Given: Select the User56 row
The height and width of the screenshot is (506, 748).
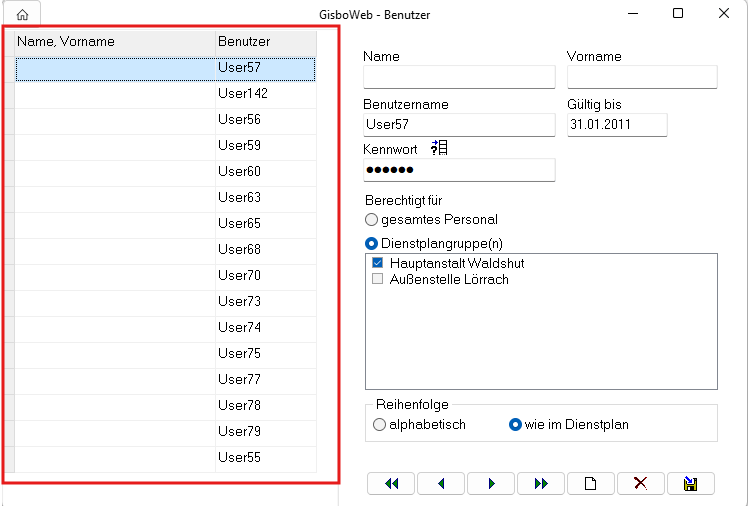Looking at the screenshot, I should [x=166, y=121].
